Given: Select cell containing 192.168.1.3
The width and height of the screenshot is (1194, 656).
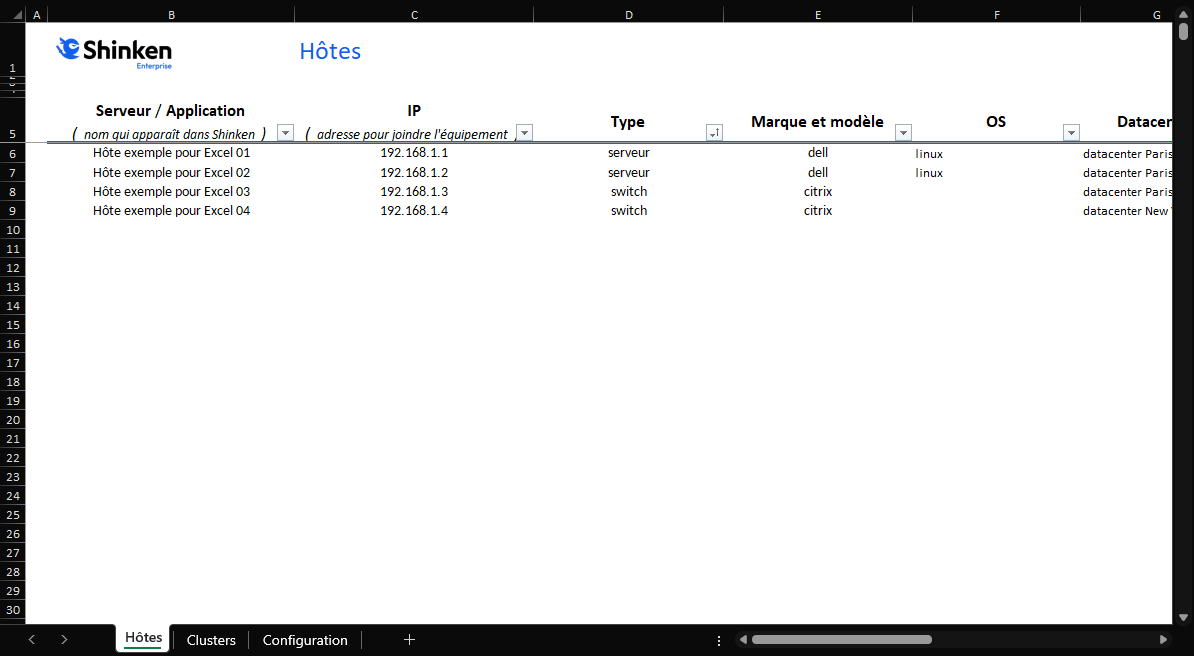Looking at the screenshot, I should click(414, 192).
